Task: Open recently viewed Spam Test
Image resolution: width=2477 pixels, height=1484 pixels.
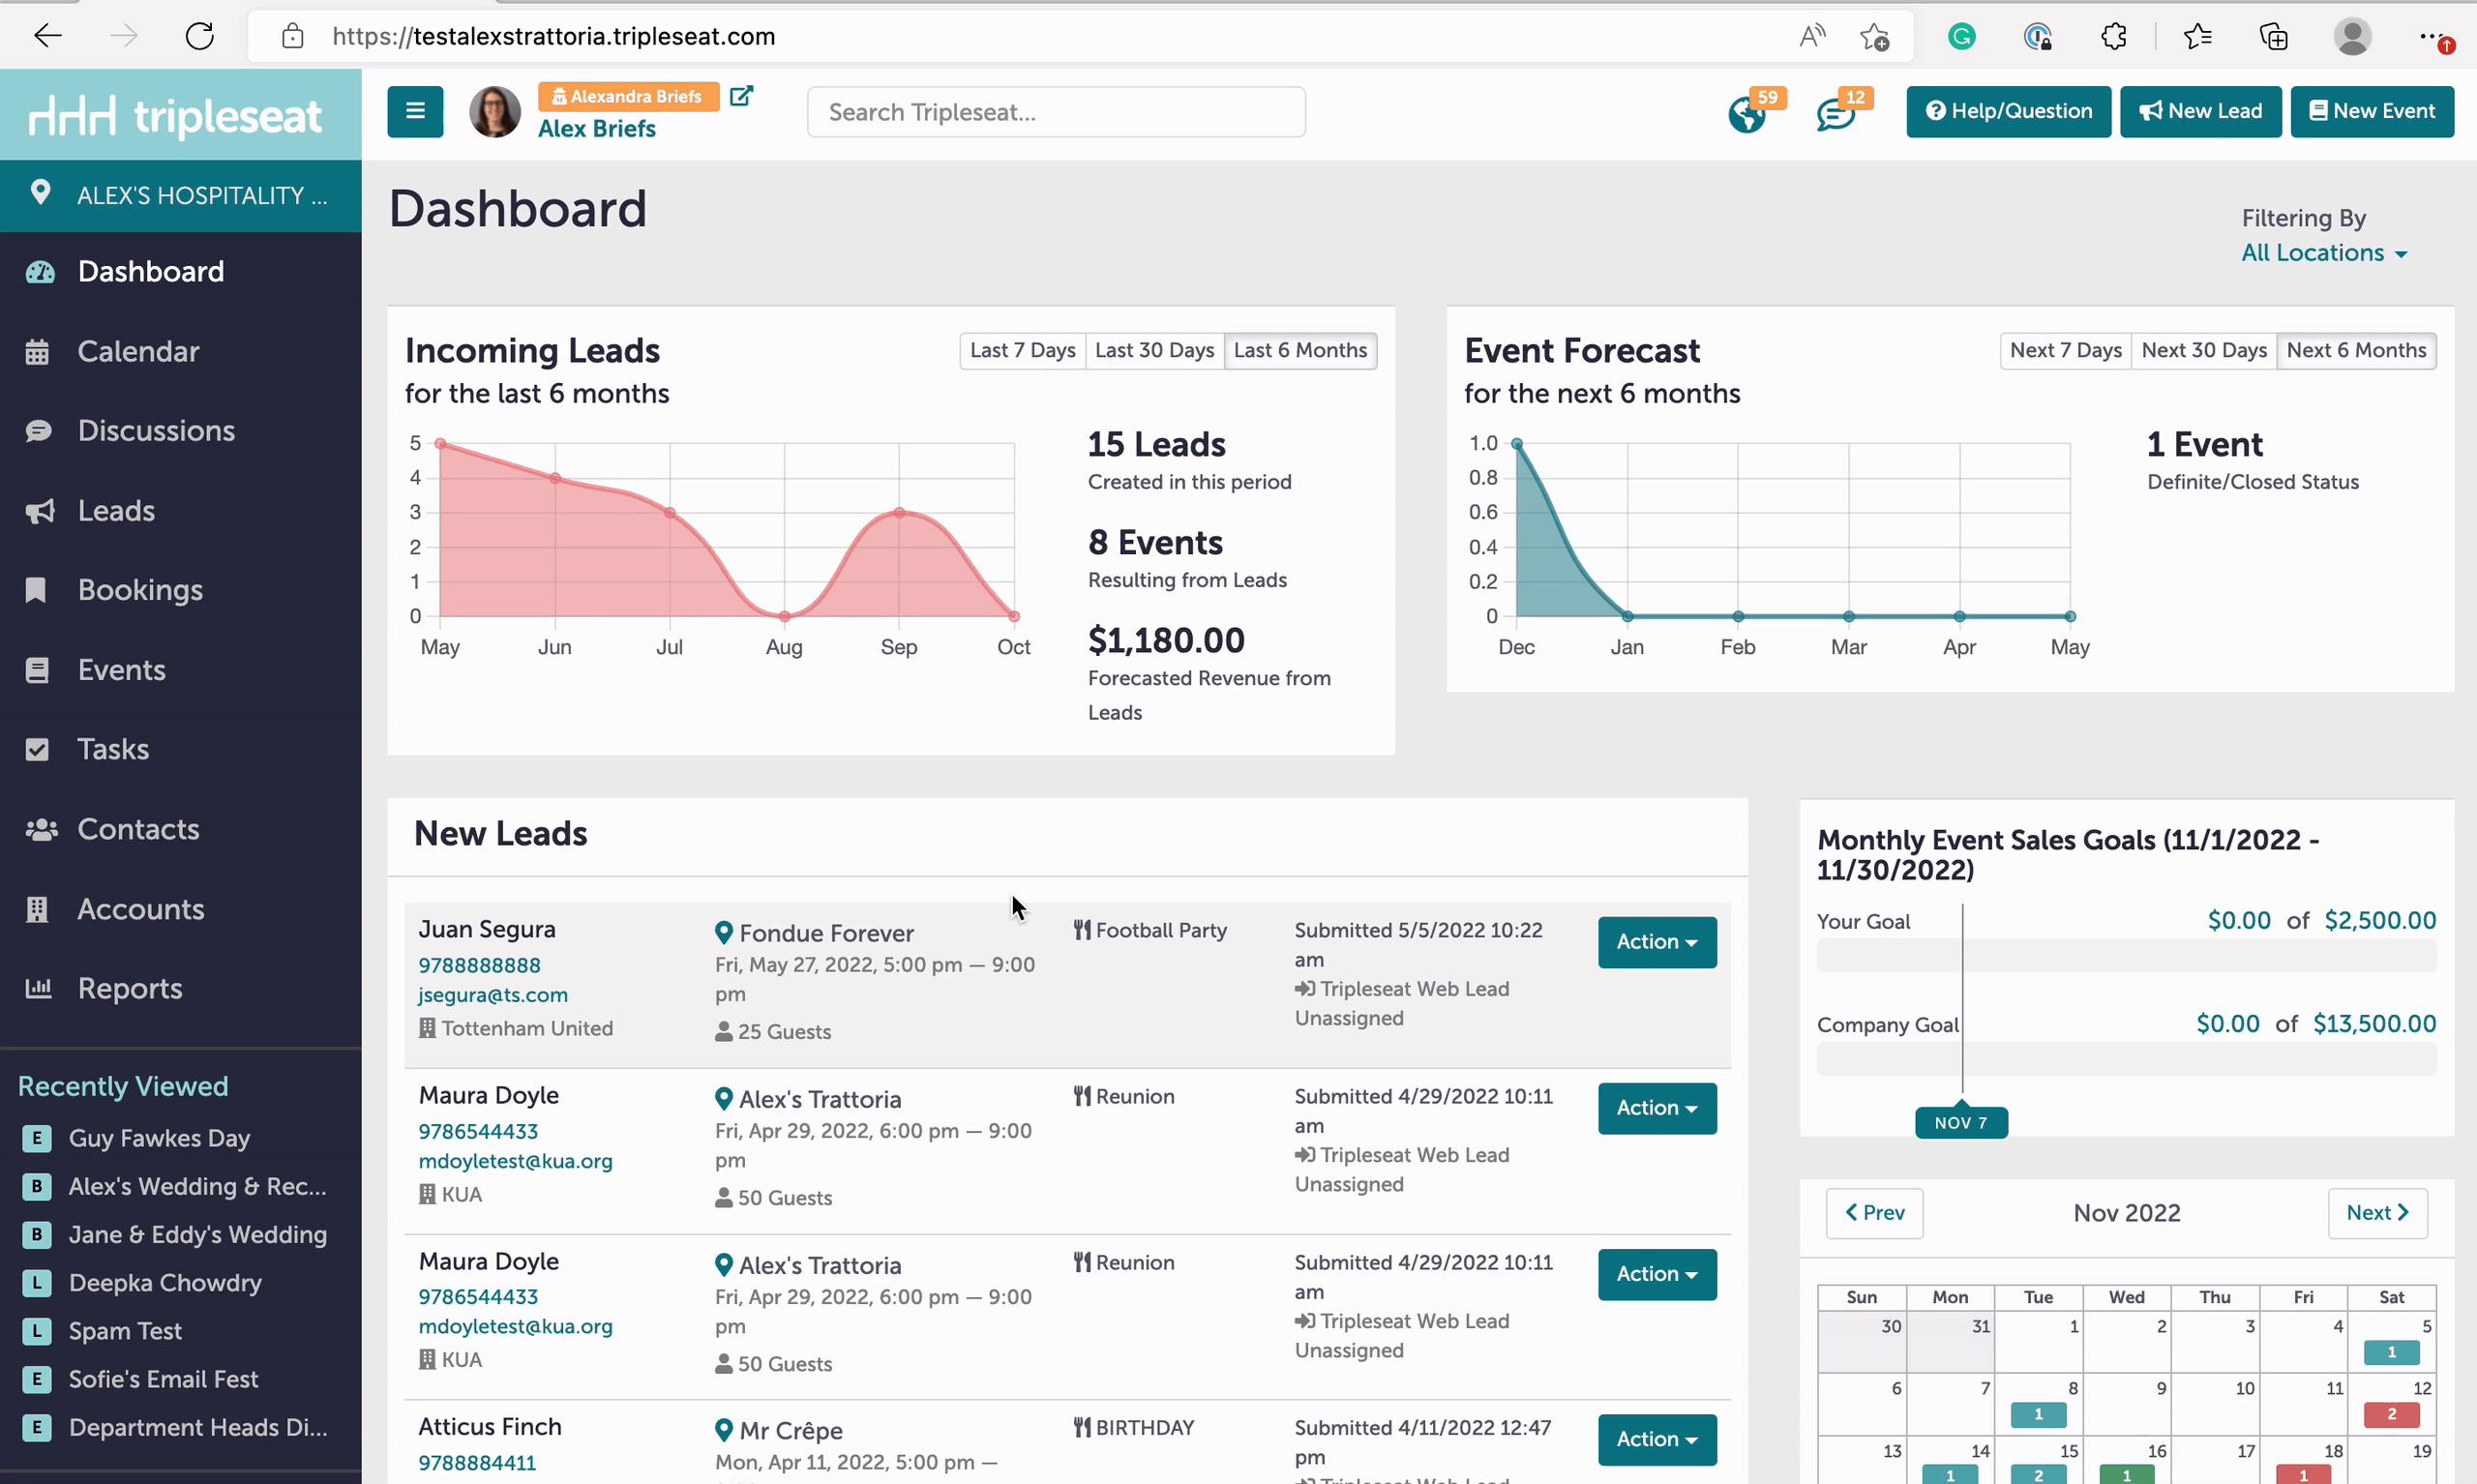Action: (x=125, y=1331)
